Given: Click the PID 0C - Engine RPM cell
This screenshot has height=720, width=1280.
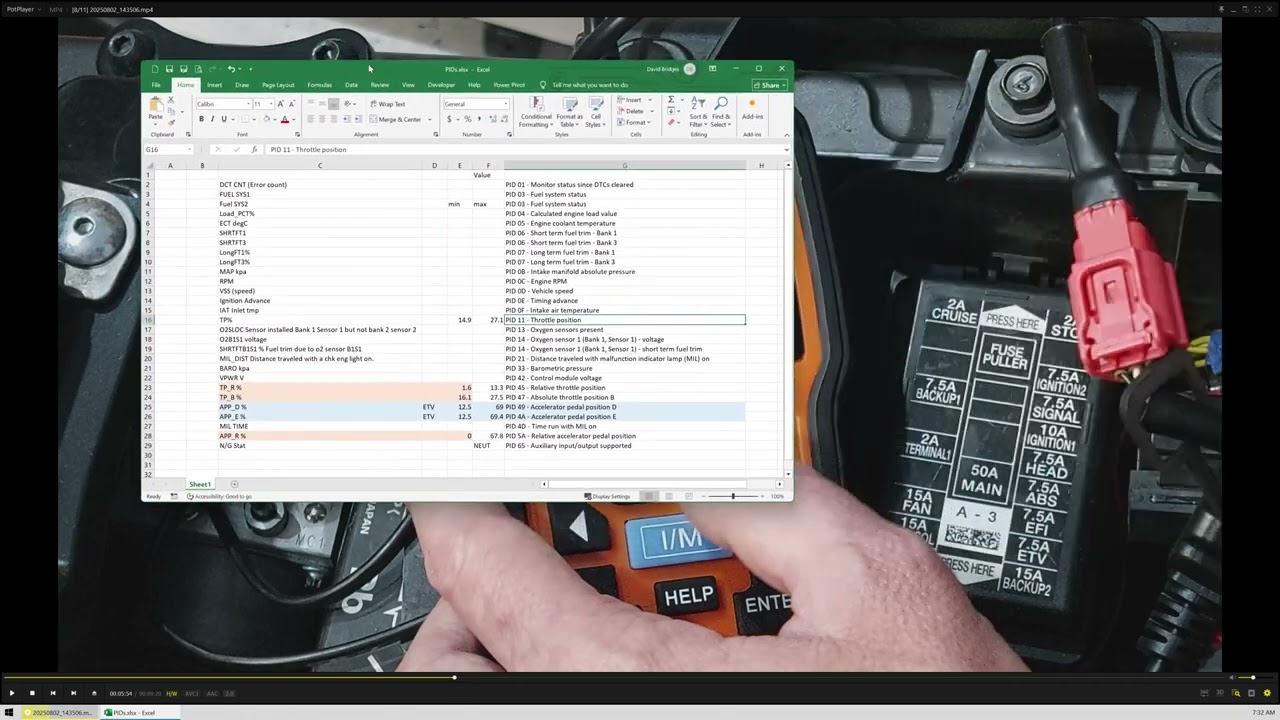Looking at the screenshot, I should [x=625, y=281].
